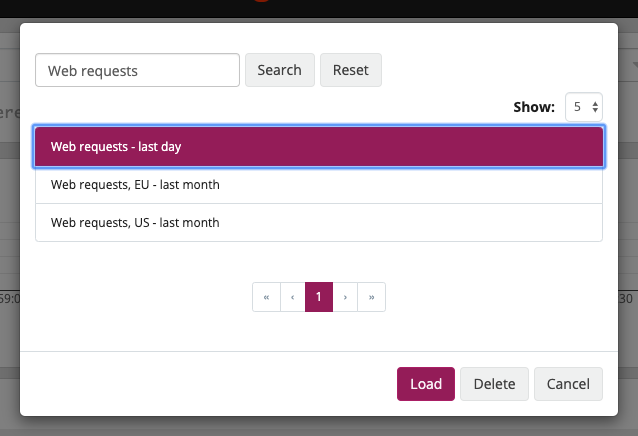The image size is (638, 436).
Task: Delete the selected saved query
Action: point(494,384)
